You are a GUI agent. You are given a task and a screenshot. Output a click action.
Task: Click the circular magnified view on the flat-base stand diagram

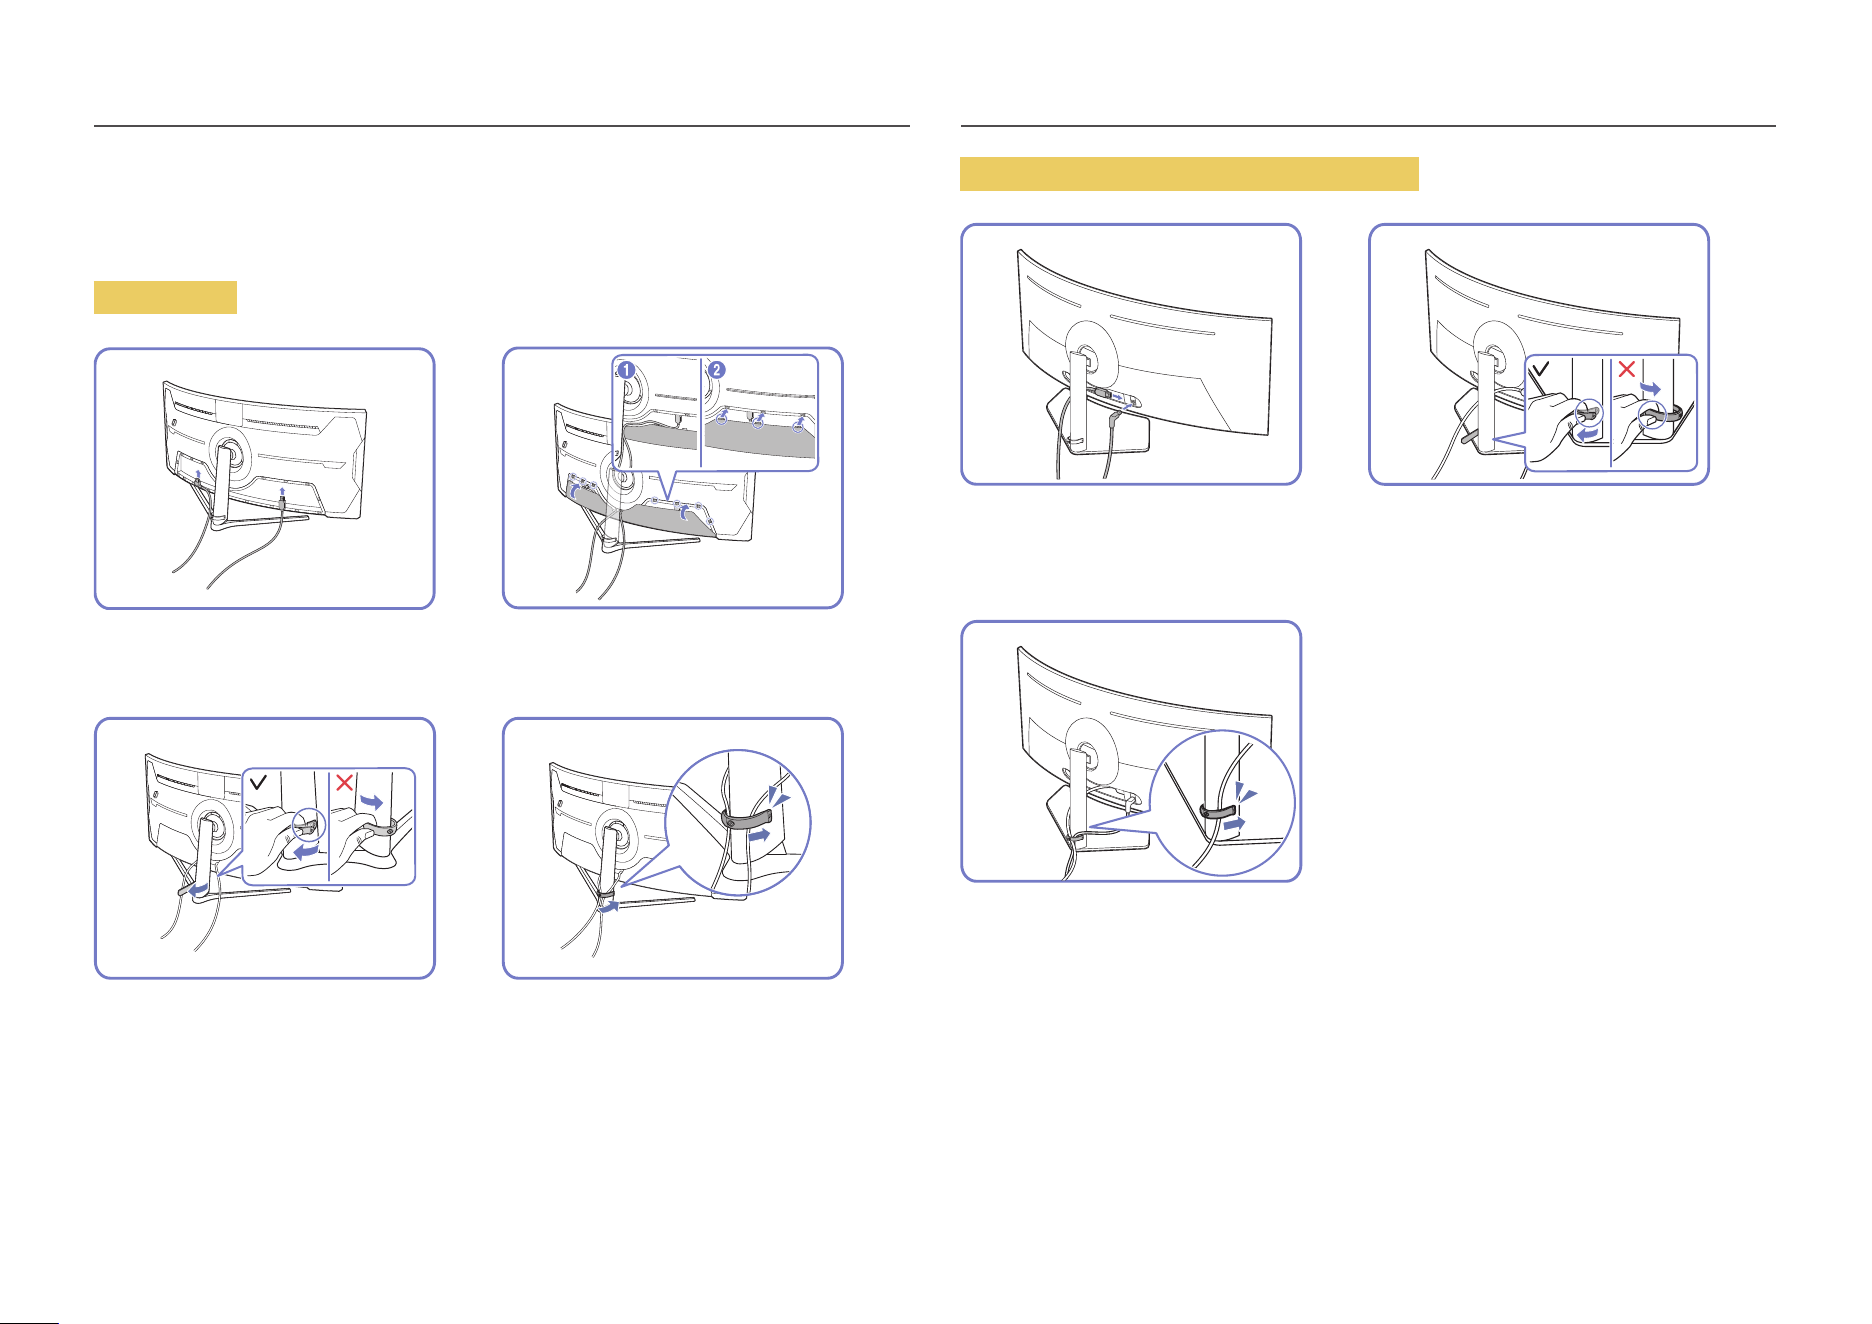tap(1223, 803)
